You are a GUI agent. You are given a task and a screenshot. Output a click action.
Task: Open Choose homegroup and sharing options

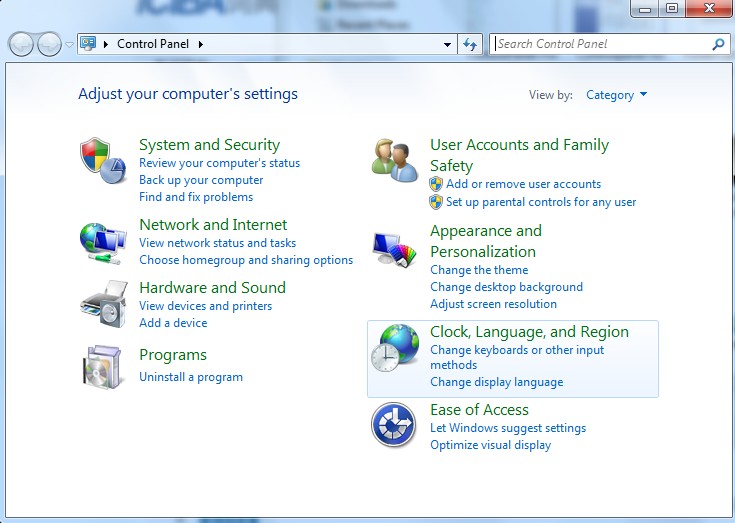point(246,260)
